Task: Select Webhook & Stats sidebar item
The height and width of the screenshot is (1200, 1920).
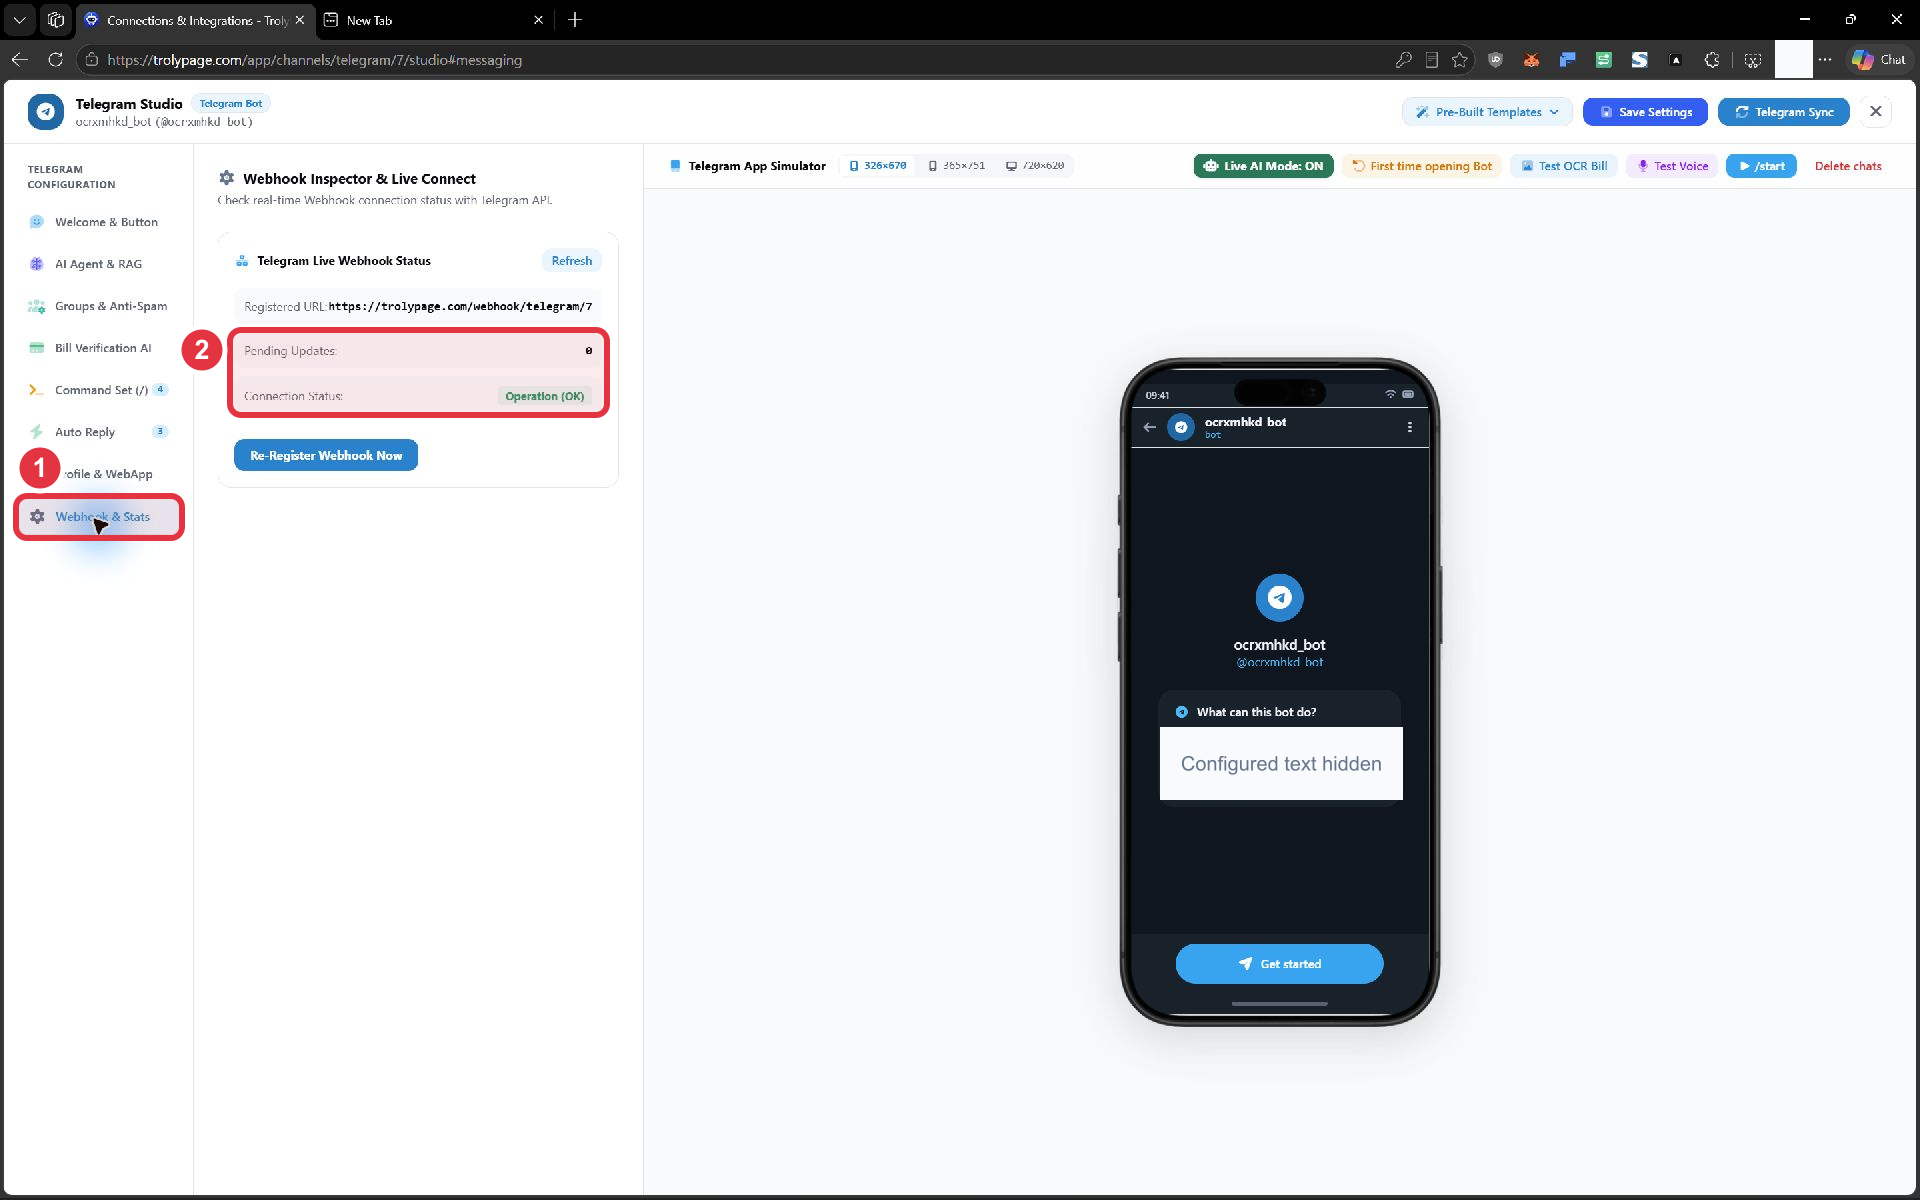Action: (x=99, y=517)
